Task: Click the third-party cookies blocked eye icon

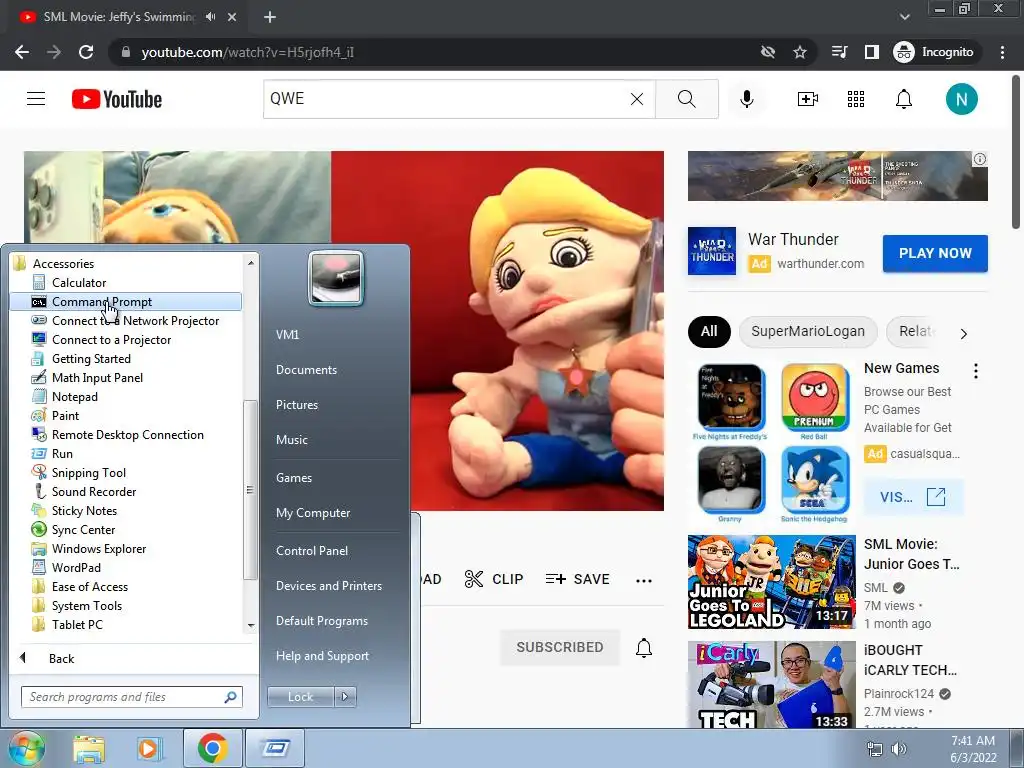Action: (x=768, y=52)
